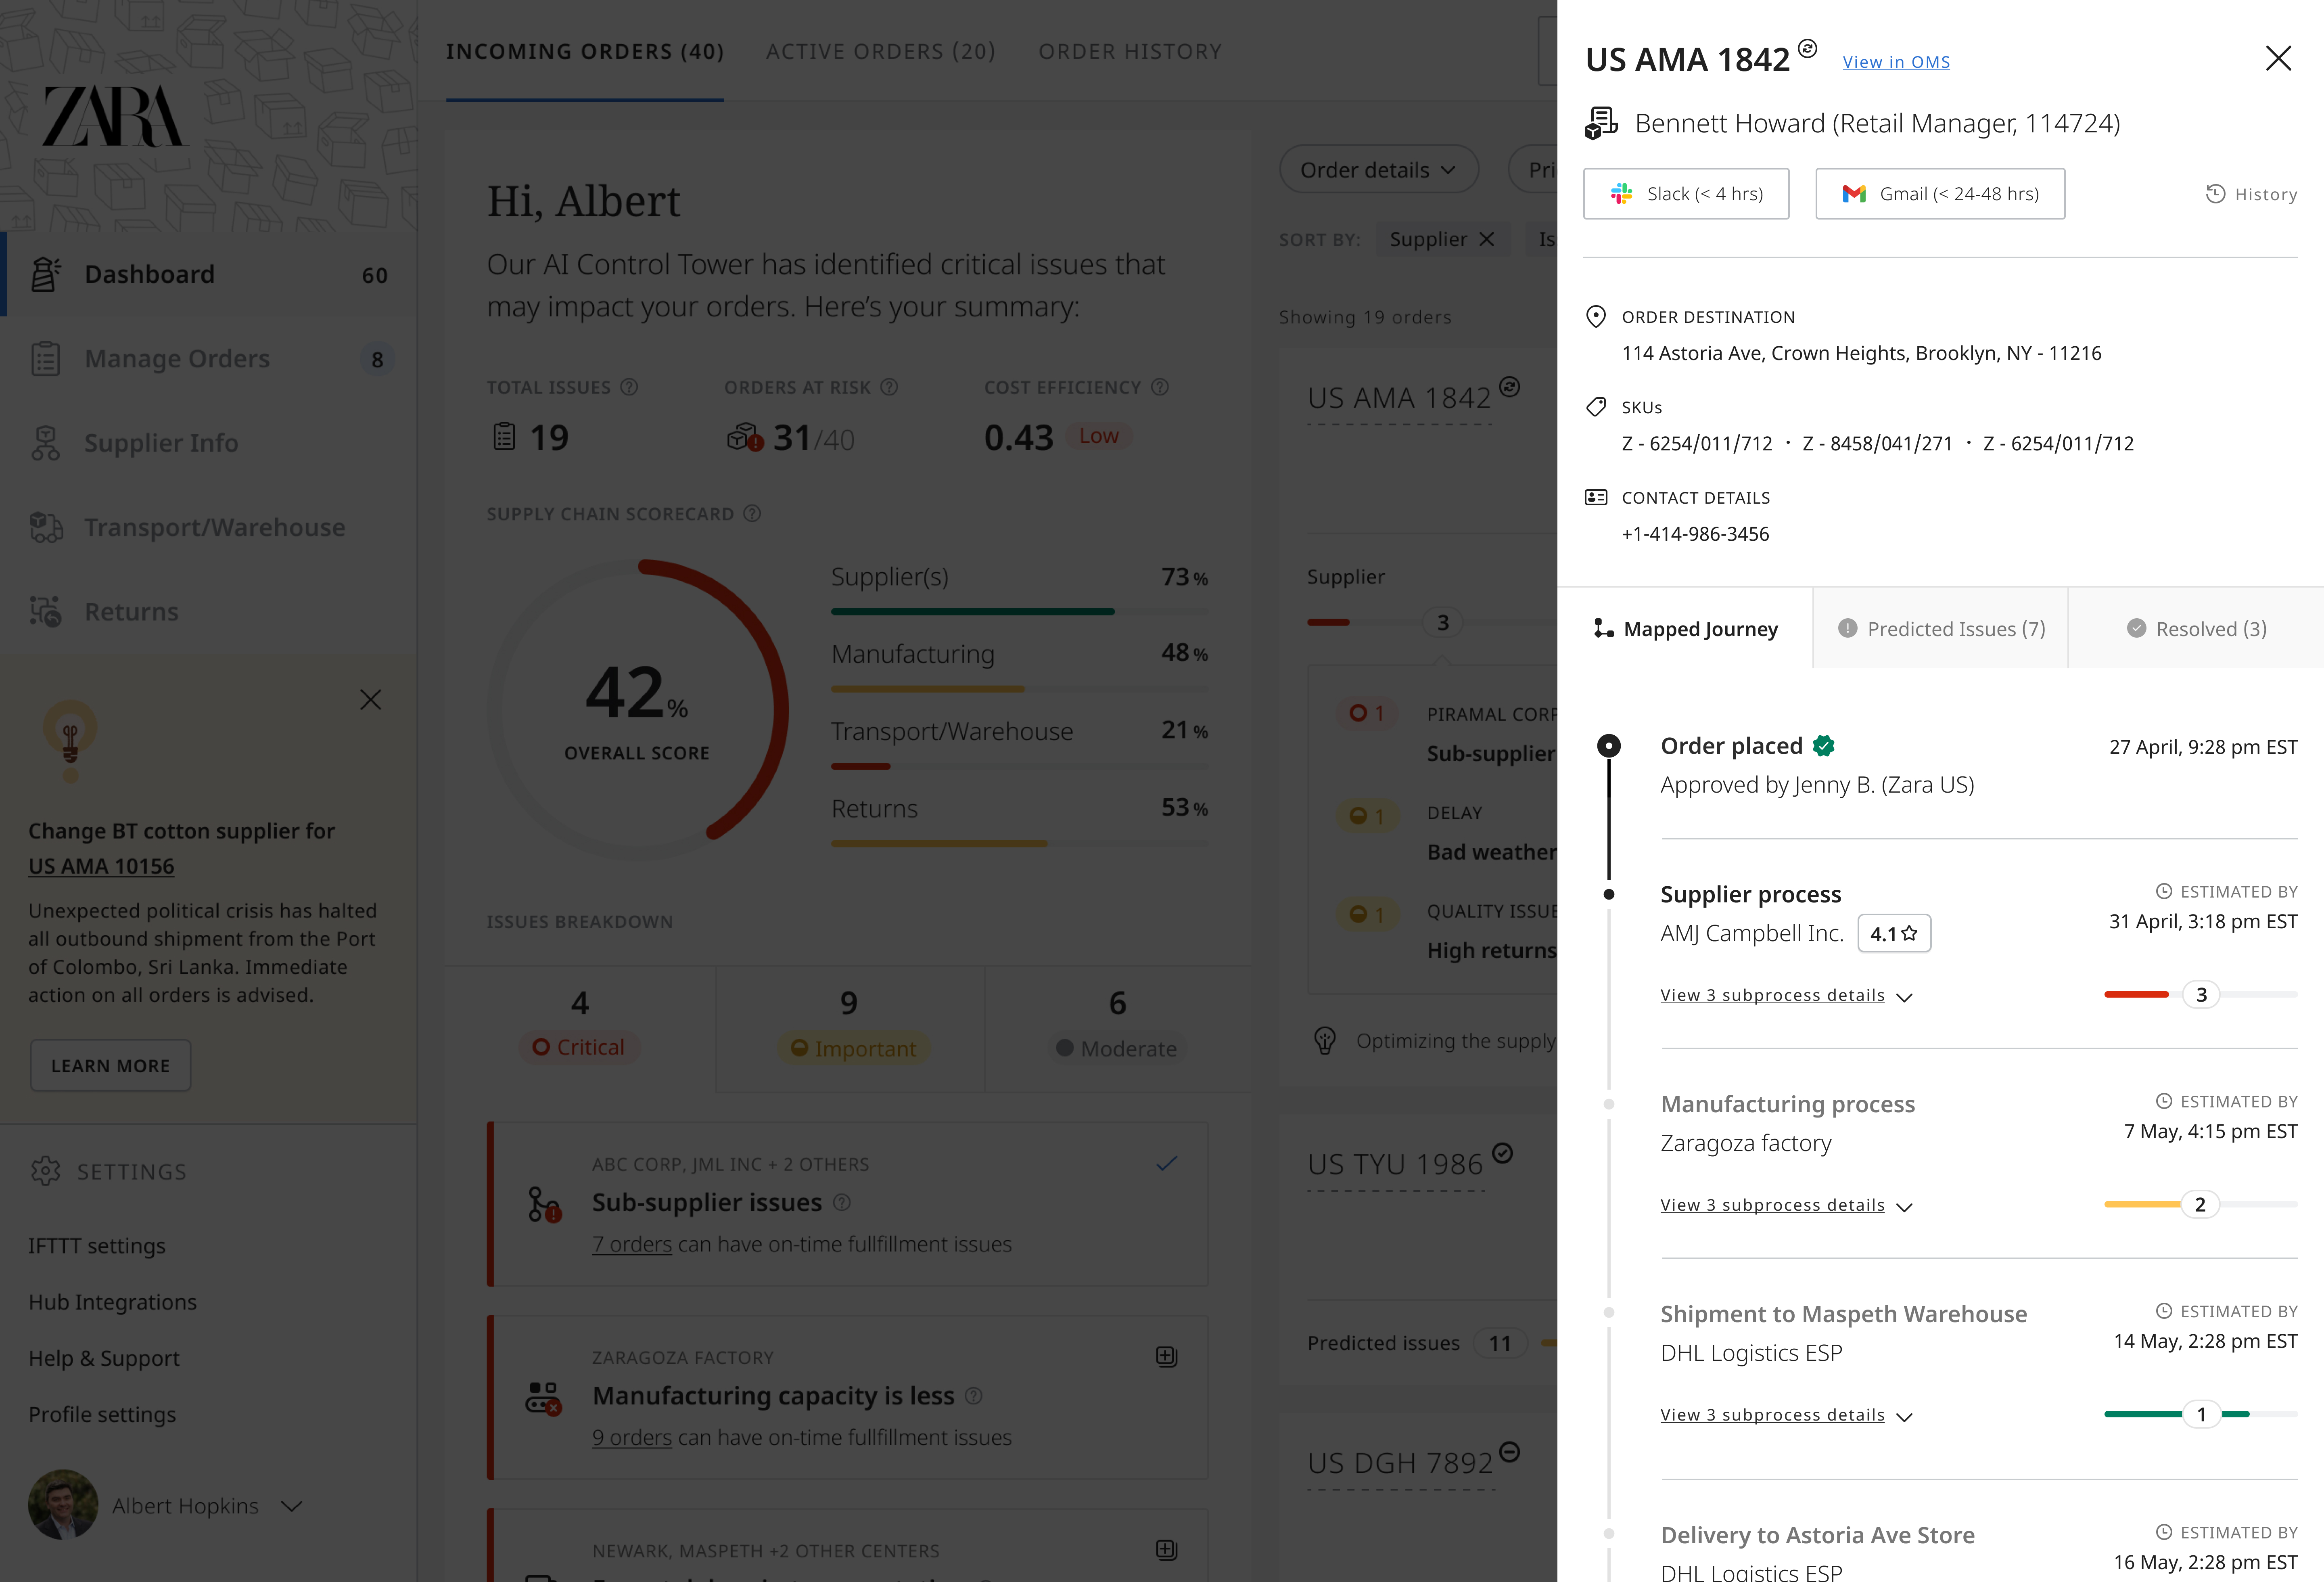Click the order destination pin icon
This screenshot has height=1582, width=2324.
1596,317
